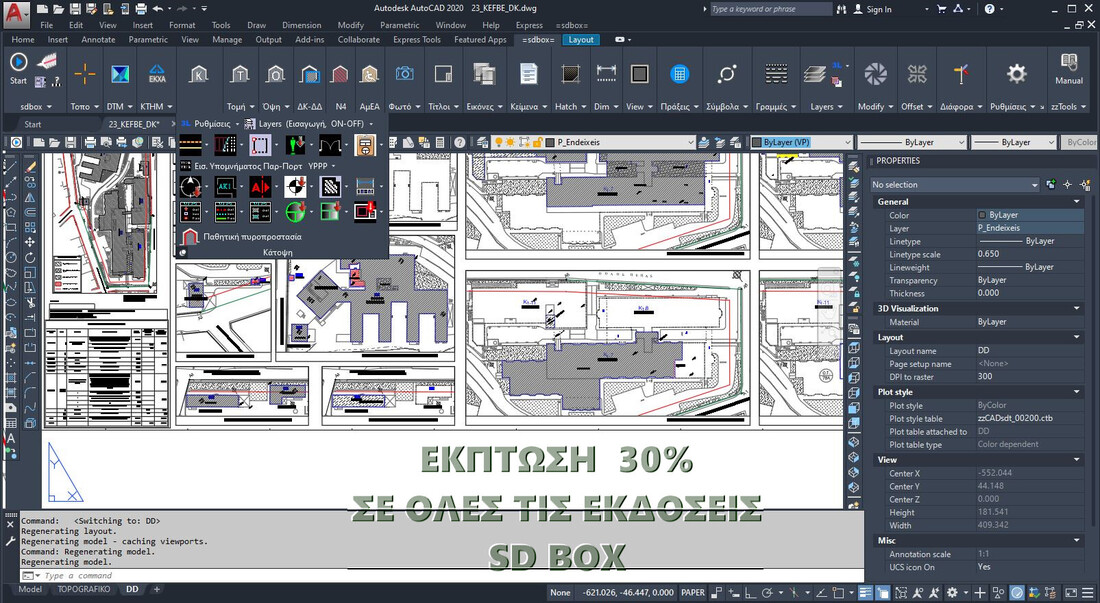The height and width of the screenshot is (603, 1100).
Task: Click the Color ByLayer swatch in Properties
Action: [981, 215]
